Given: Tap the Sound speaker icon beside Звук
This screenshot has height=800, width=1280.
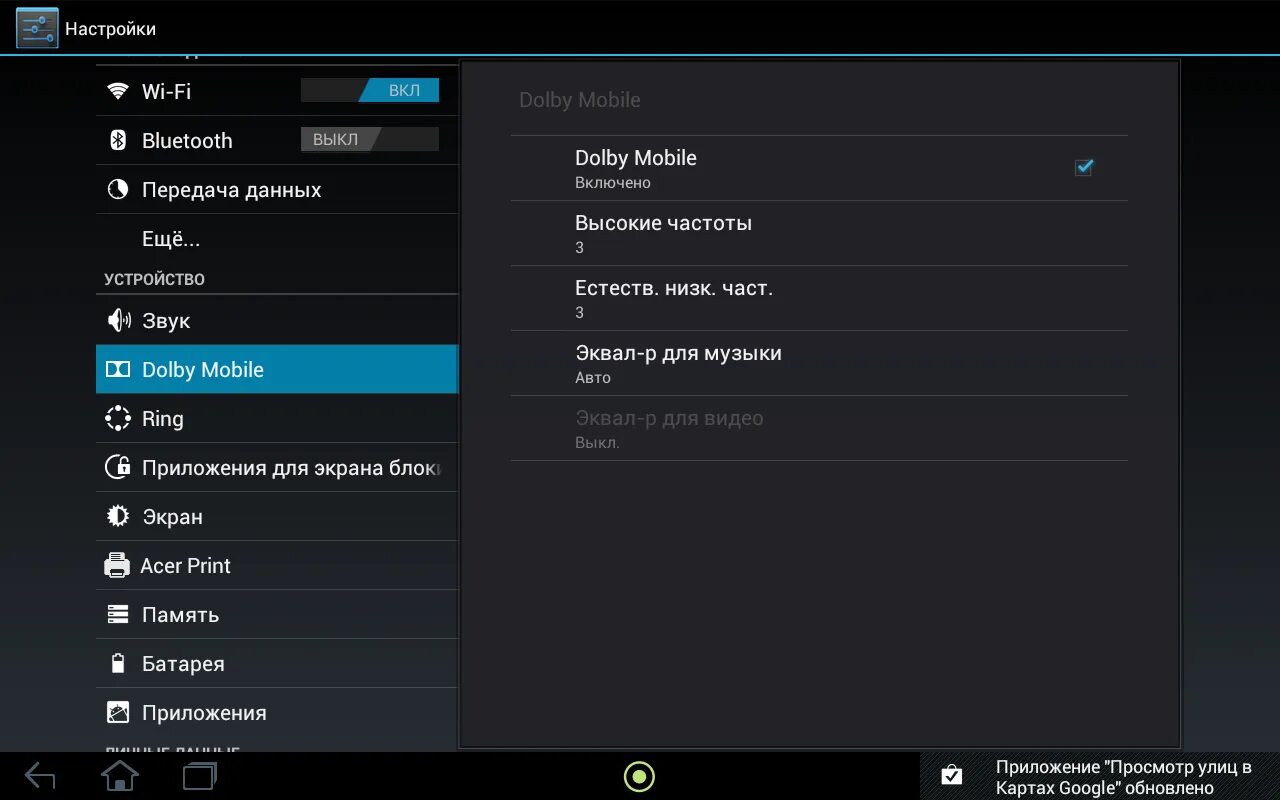Looking at the screenshot, I should (118, 320).
